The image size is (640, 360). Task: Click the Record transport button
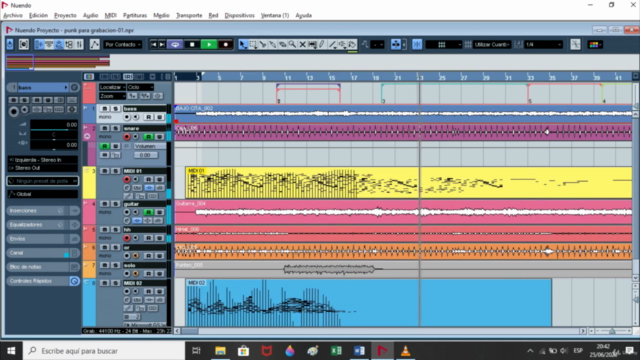[x=225, y=44]
